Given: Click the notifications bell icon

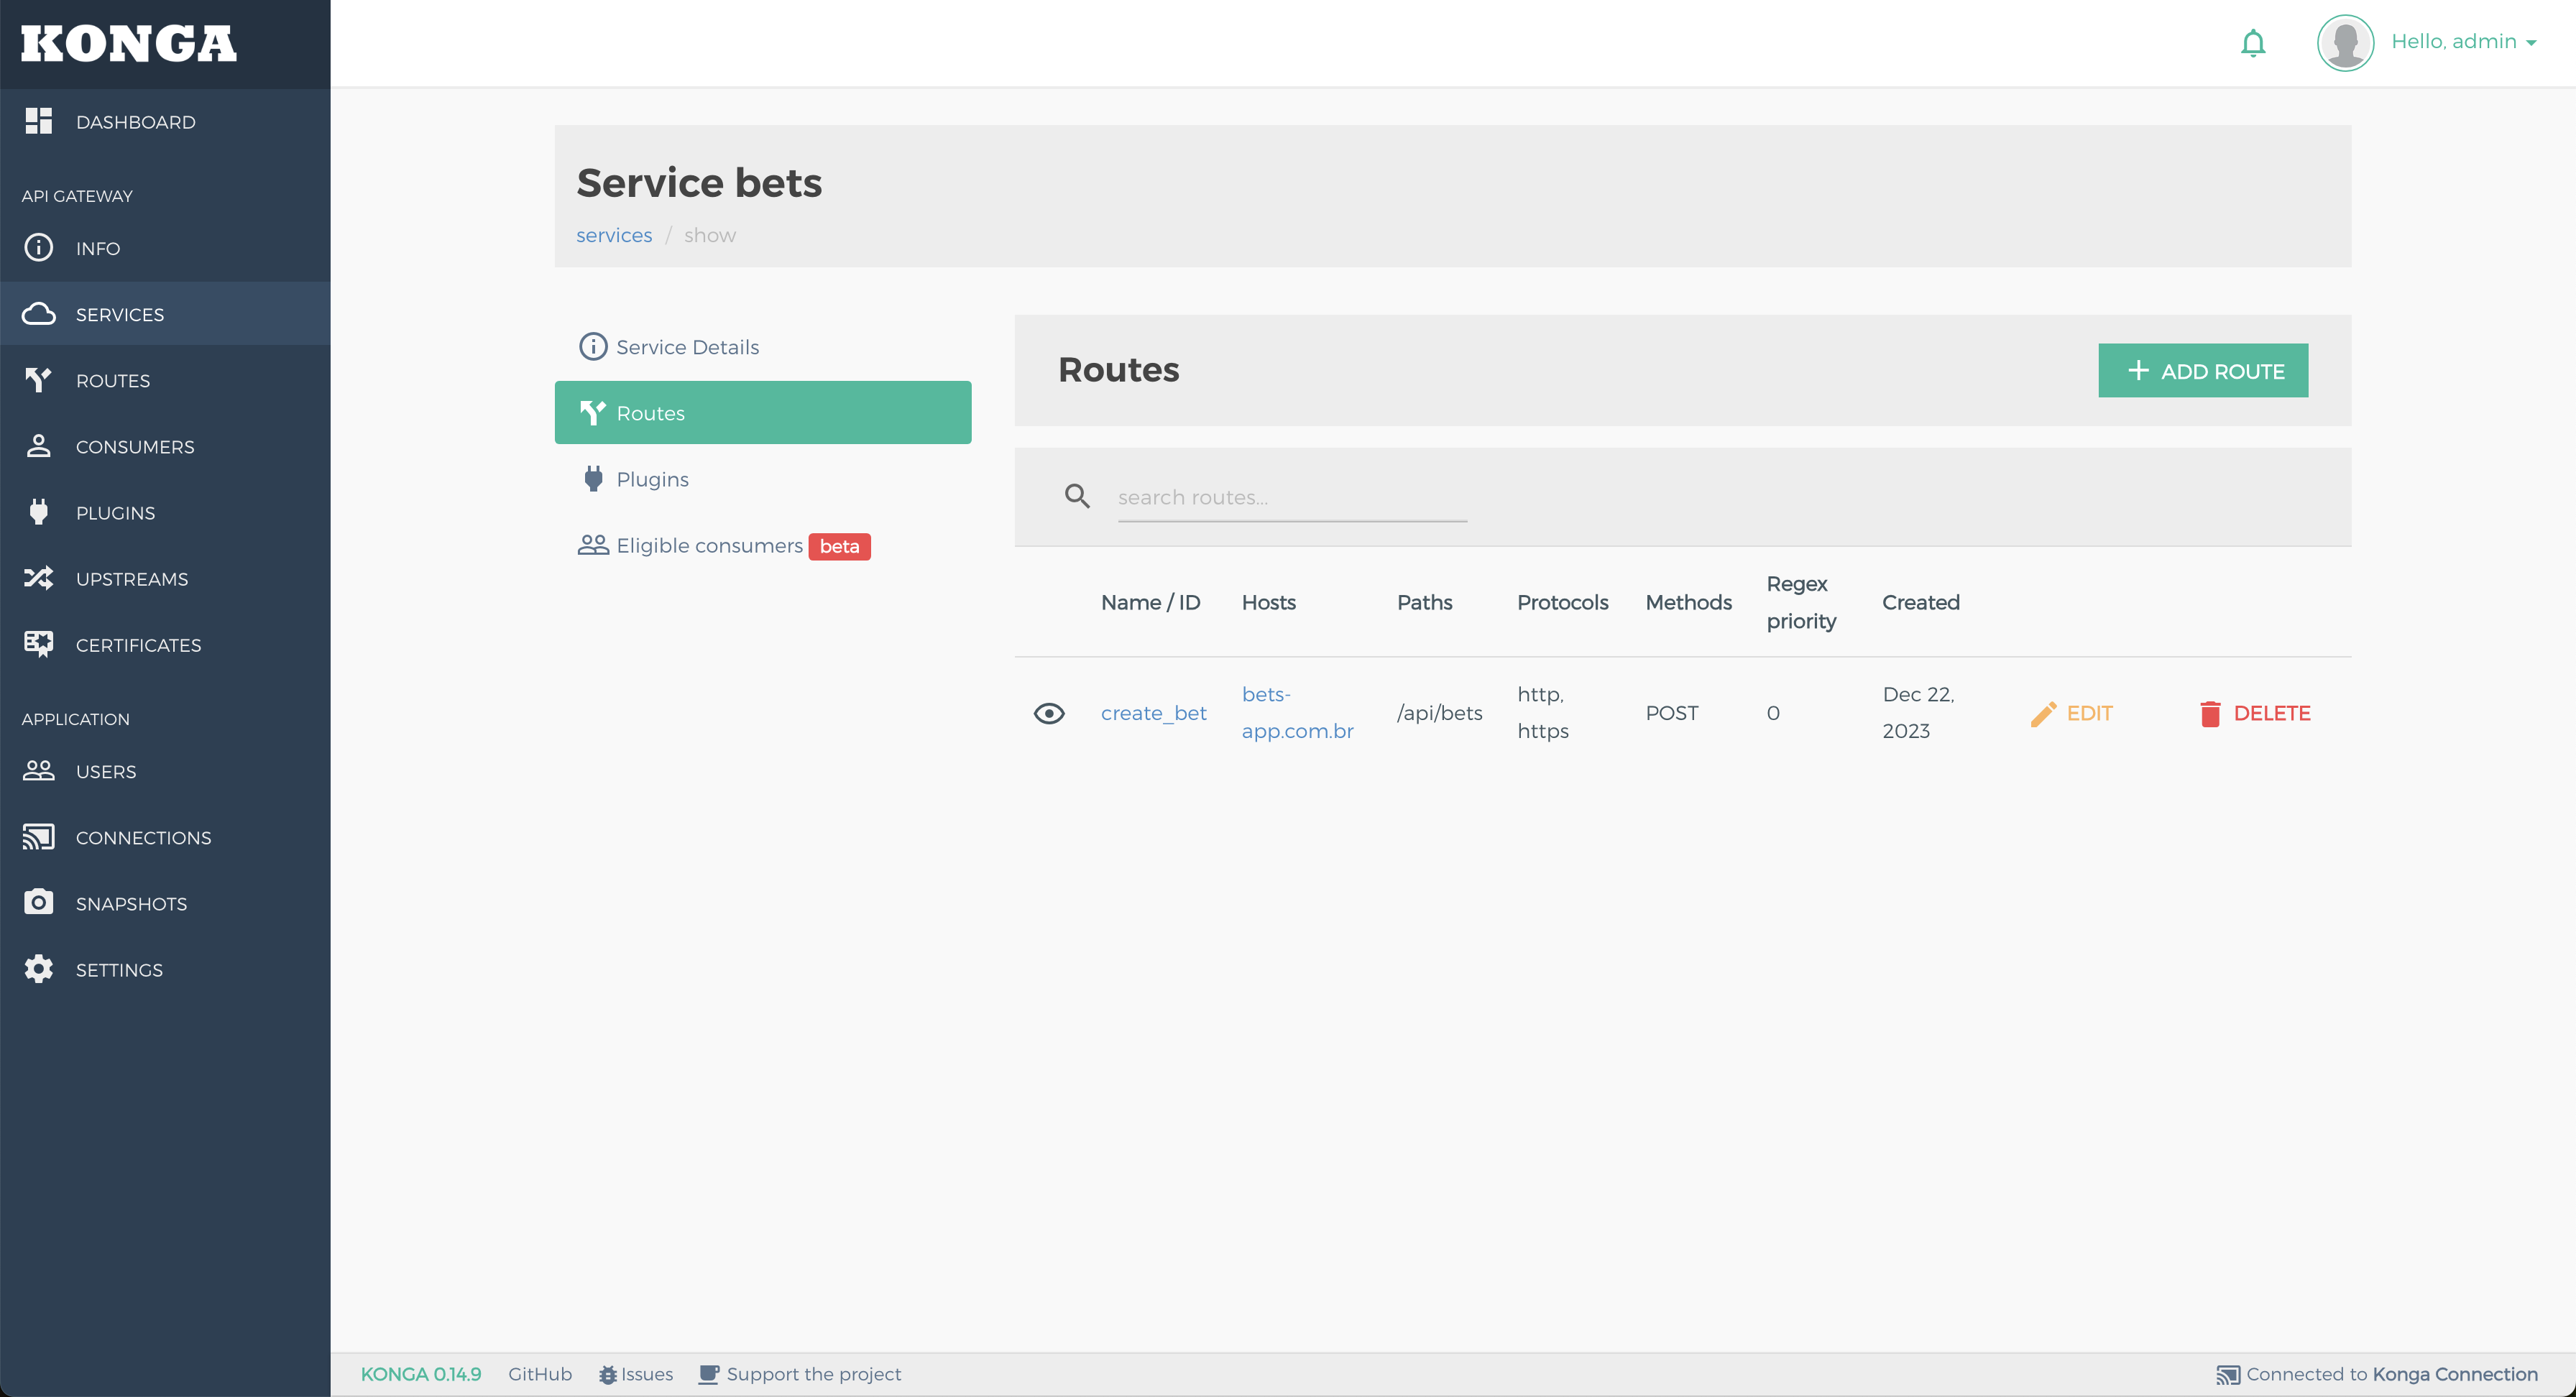Looking at the screenshot, I should 2252,43.
